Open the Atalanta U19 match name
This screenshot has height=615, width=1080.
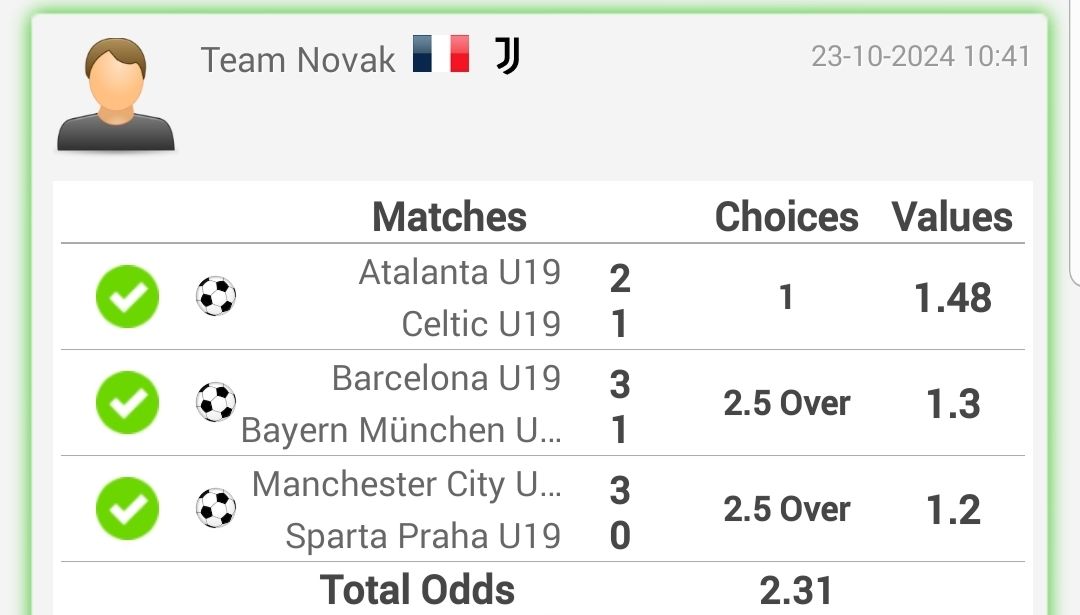460,272
